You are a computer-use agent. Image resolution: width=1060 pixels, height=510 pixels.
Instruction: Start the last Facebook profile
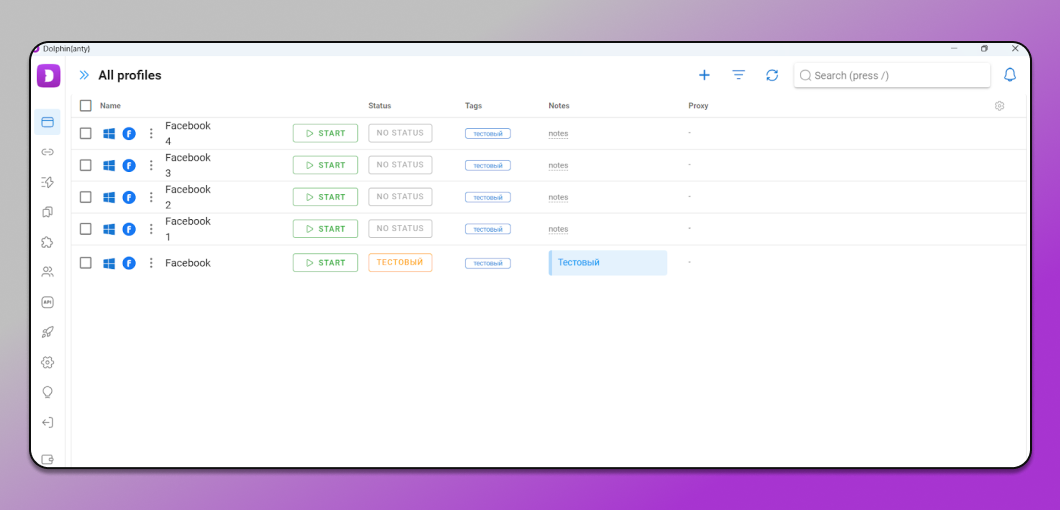[325, 262]
